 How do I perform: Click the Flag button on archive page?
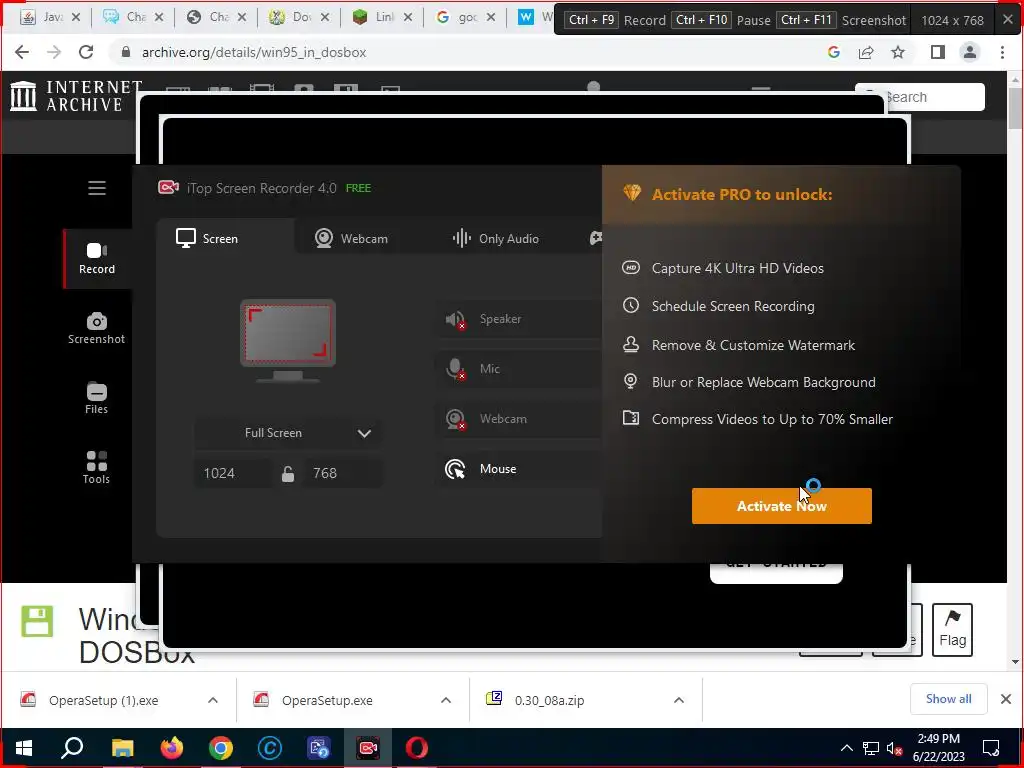(x=952, y=630)
